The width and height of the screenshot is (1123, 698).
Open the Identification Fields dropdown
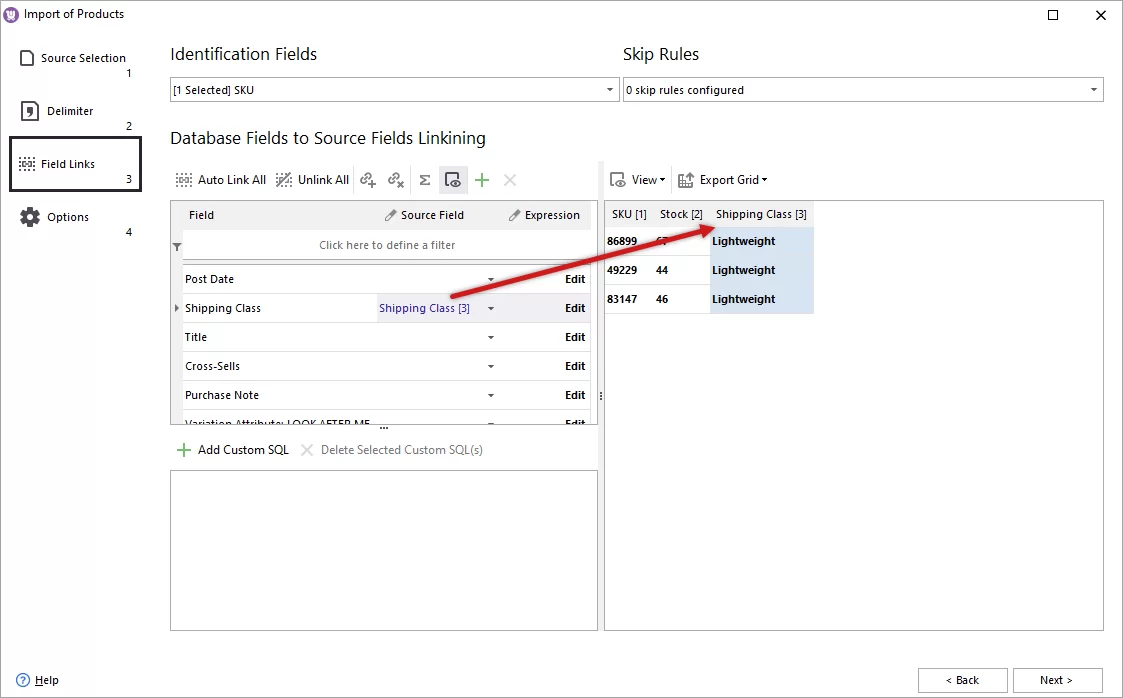pos(609,89)
